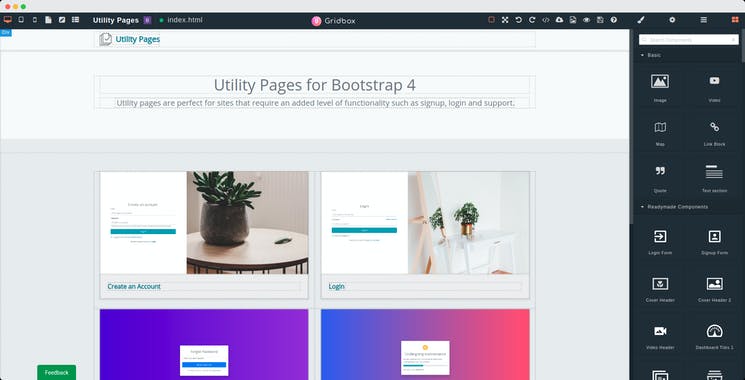
Task: Select the Cover Header 2 component
Action: point(714,289)
